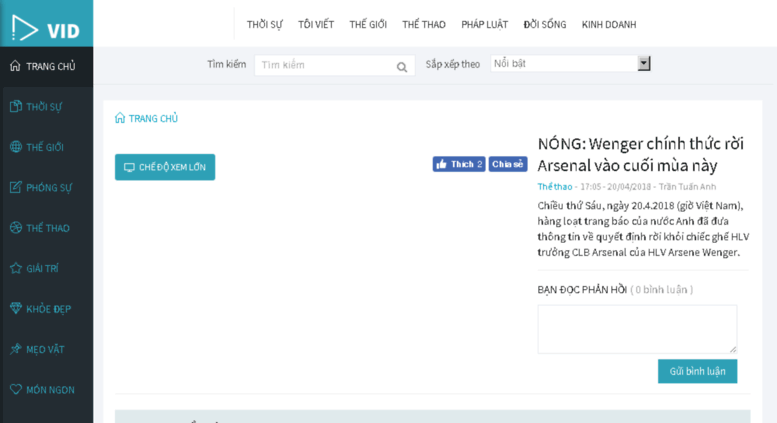Click the Tìm kiếm search input
Viewport: 777px width, 423px height.
(334, 65)
